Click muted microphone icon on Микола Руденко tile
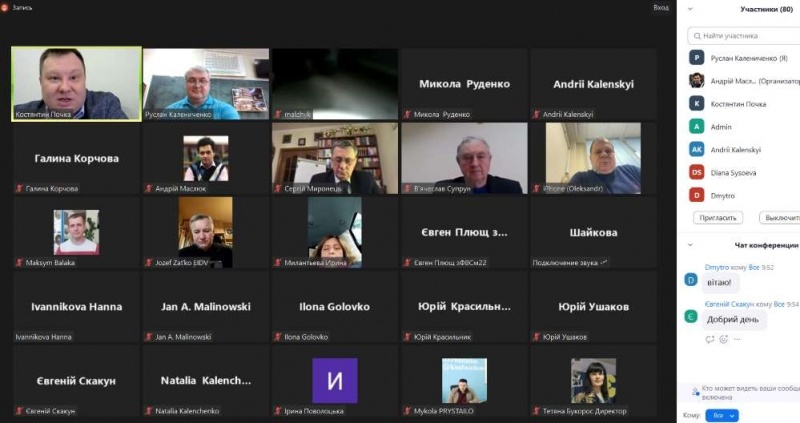800x423 pixels. pos(407,114)
